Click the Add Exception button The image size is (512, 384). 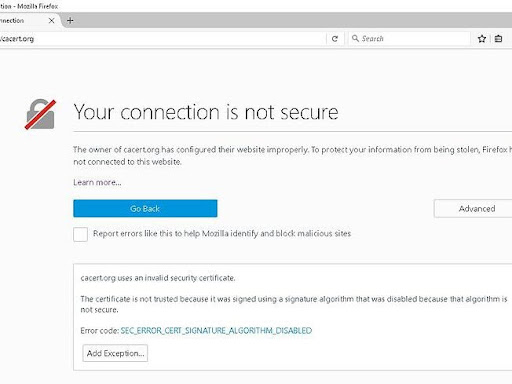pos(115,353)
